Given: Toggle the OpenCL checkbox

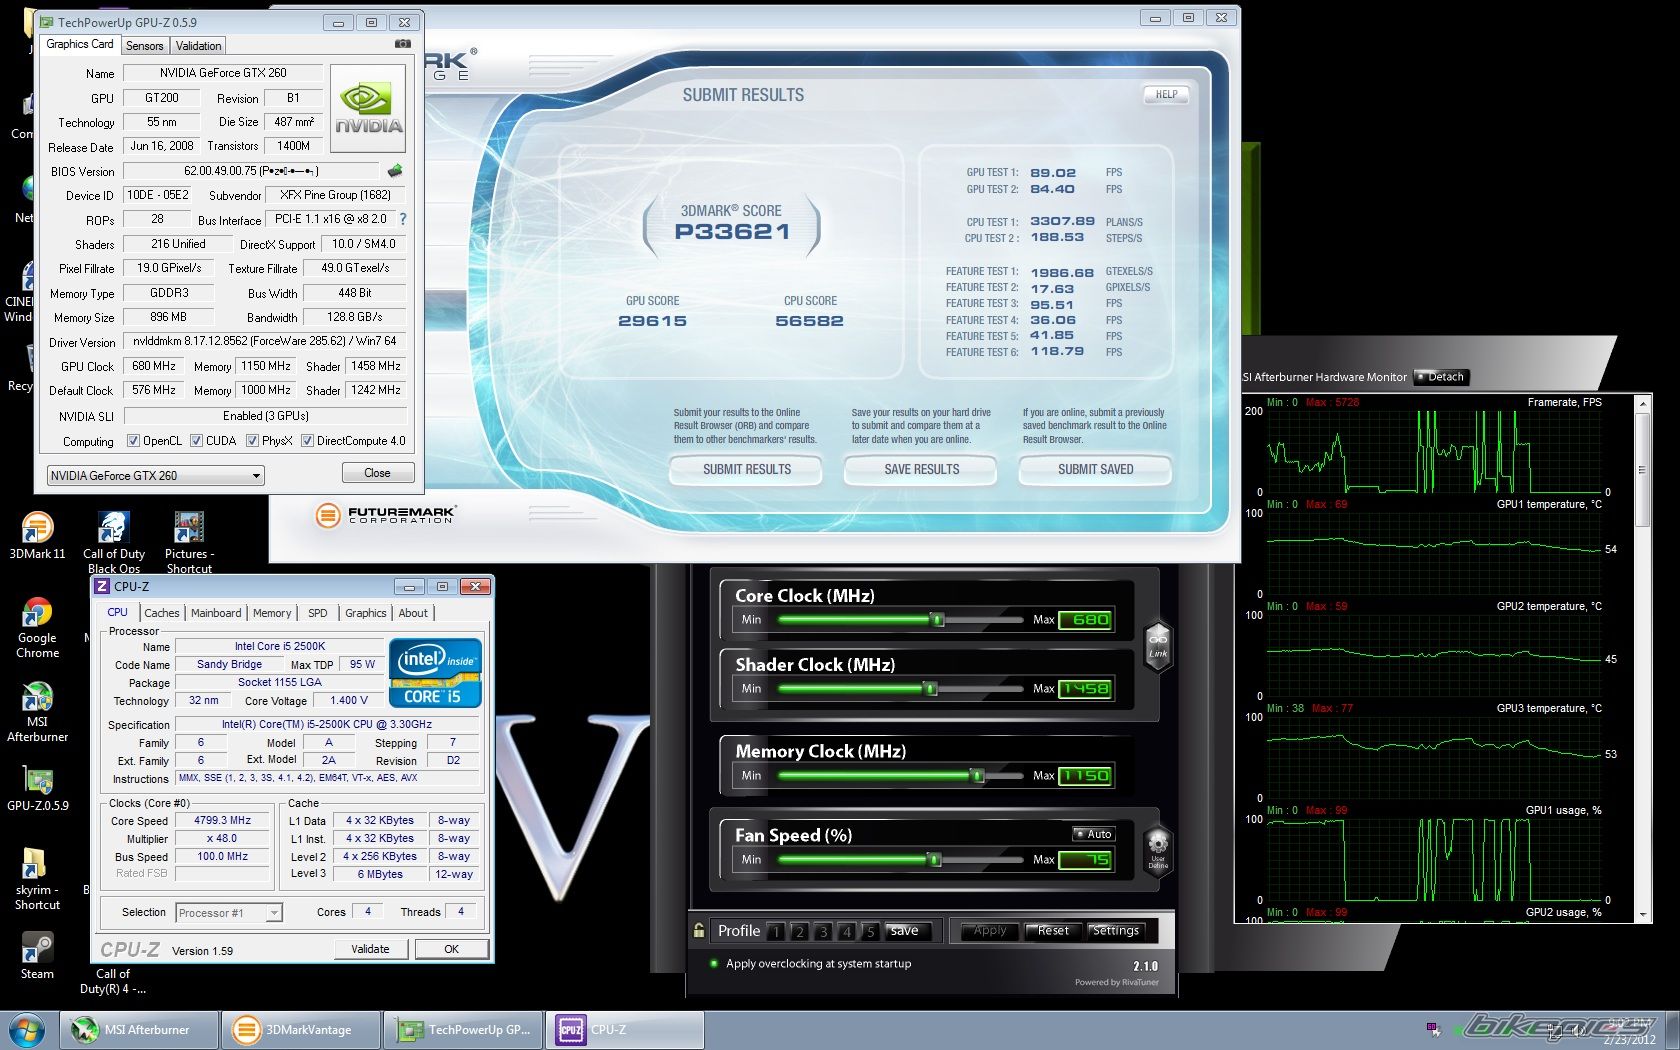Looking at the screenshot, I should point(133,441).
